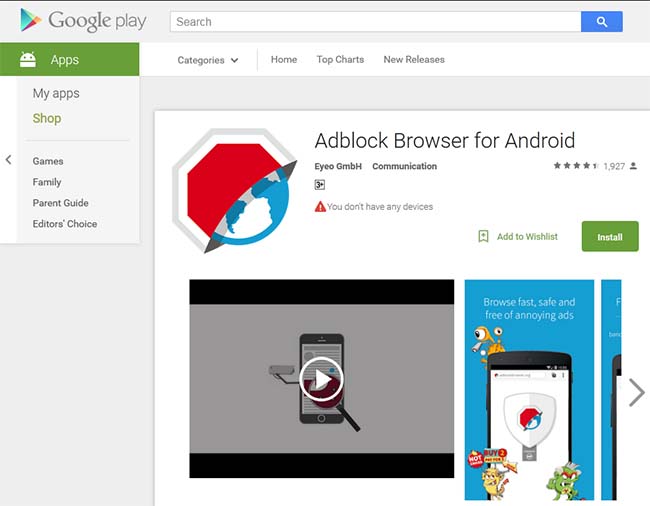Show next screenshots with right arrow
Viewport: 650px width, 506px height.
click(636, 392)
